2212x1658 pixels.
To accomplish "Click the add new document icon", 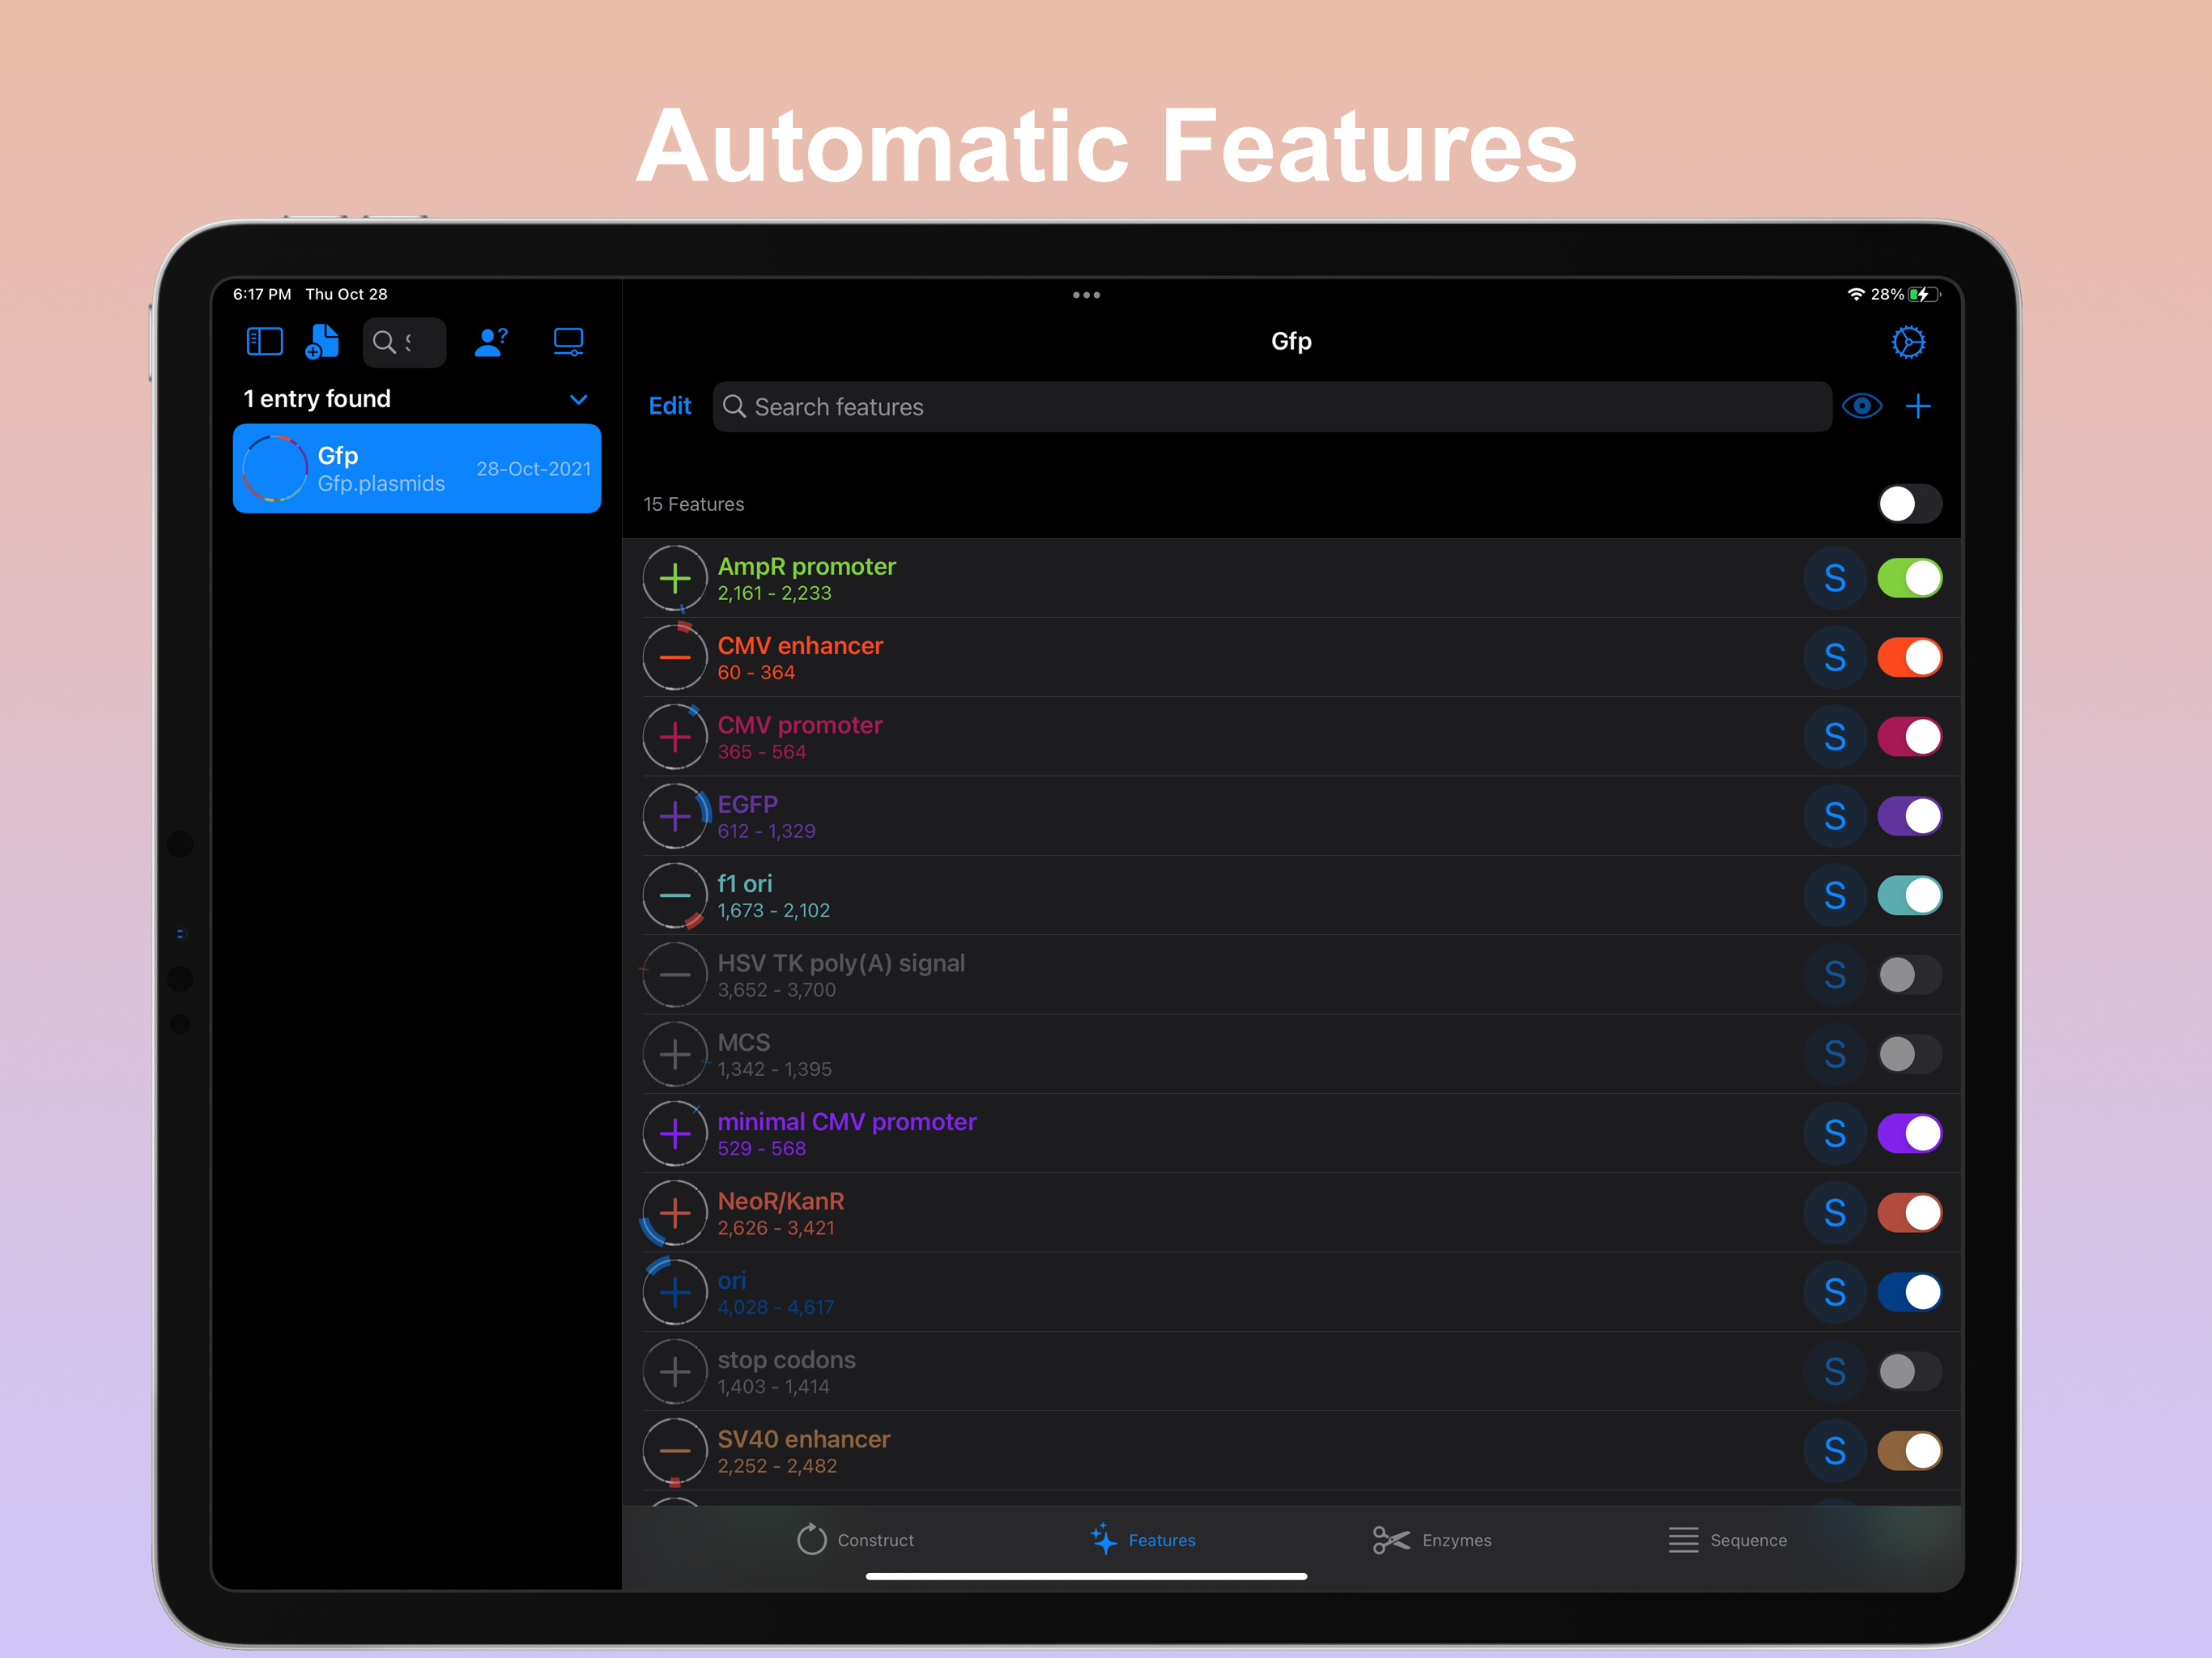I will tap(322, 341).
